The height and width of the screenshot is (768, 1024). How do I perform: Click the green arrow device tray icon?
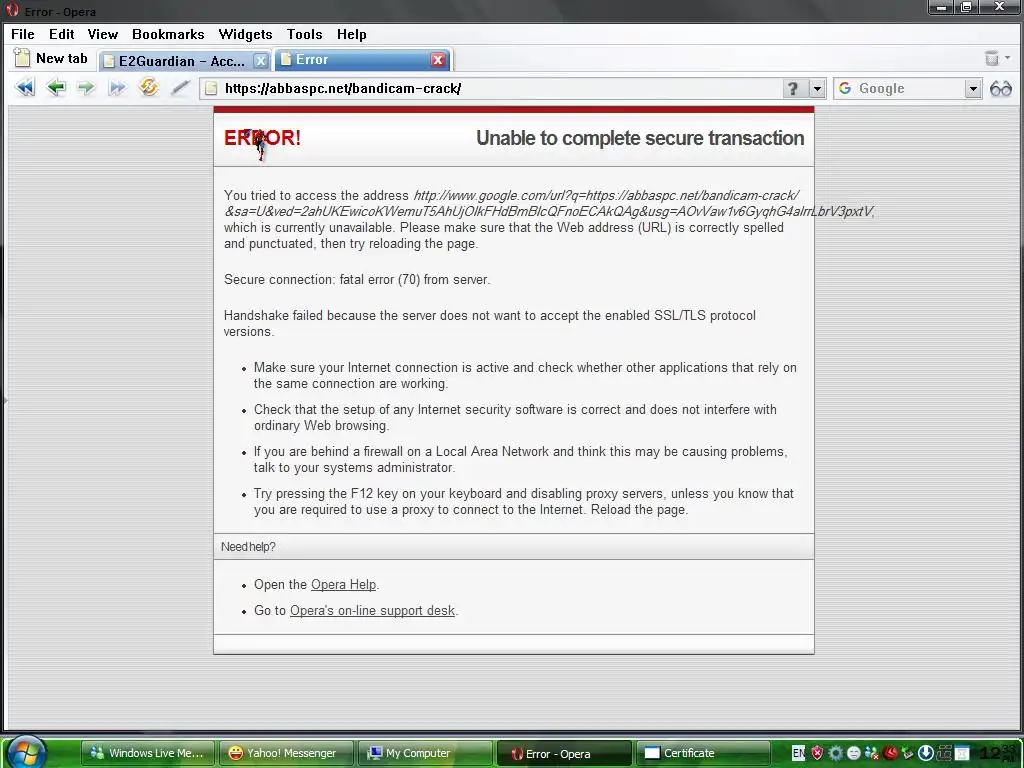(907, 753)
